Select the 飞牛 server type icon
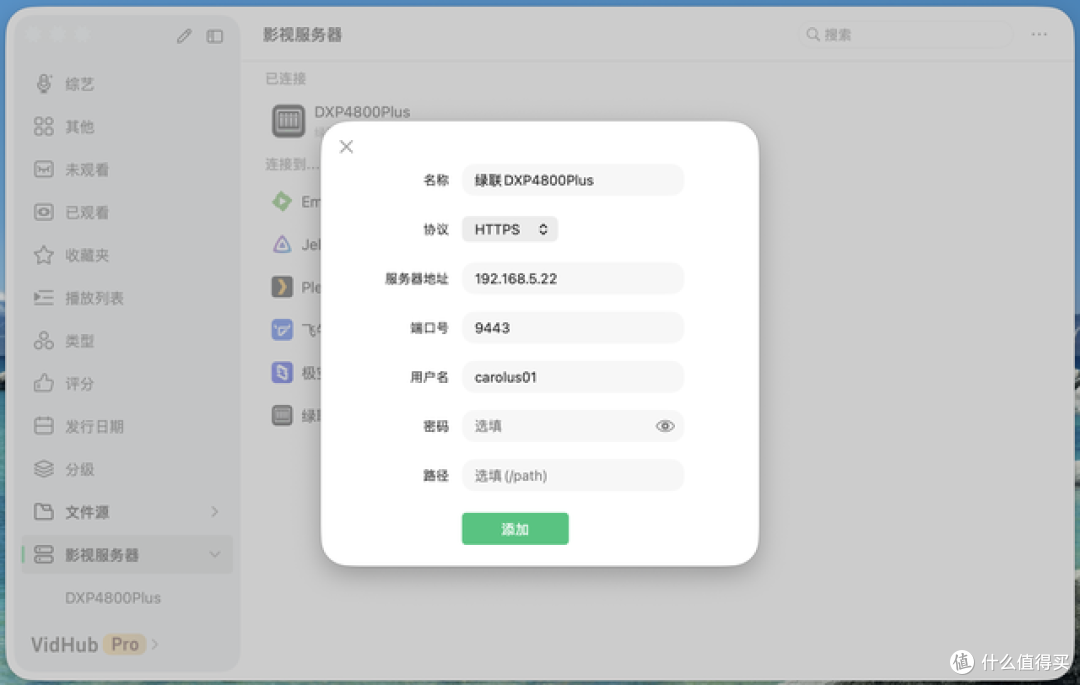Image resolution: width=1080 pixels, height=685 pixels. tap(282, 330)
